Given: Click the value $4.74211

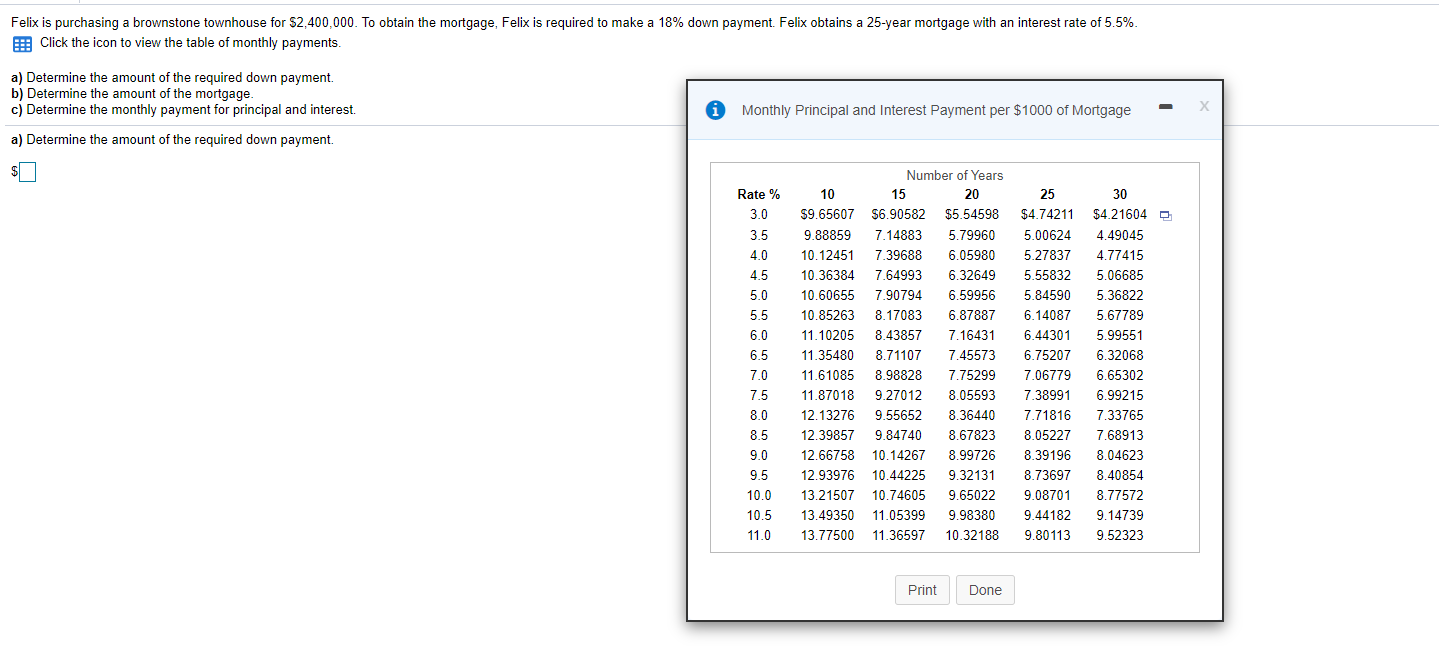Looking at the screenshot, I should pos(1047,214).
